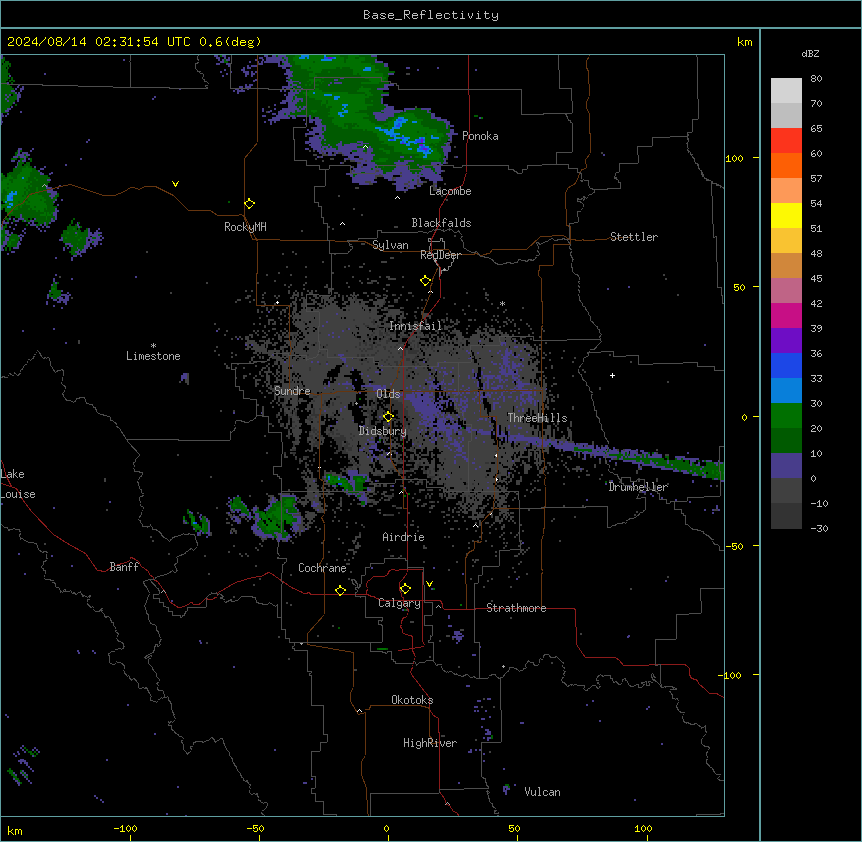Screen dimensions: 862x842
Task: Click the HighRiver label
Action: 430,743
